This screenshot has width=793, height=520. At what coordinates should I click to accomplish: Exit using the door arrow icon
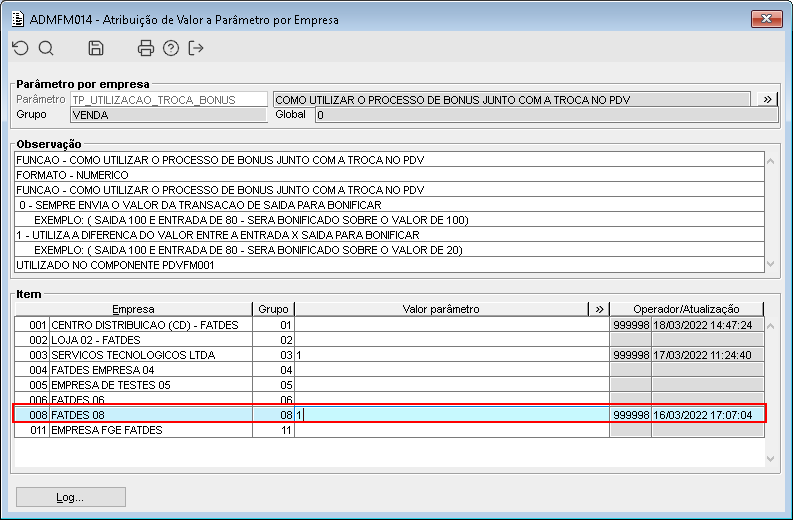(196, 48)
